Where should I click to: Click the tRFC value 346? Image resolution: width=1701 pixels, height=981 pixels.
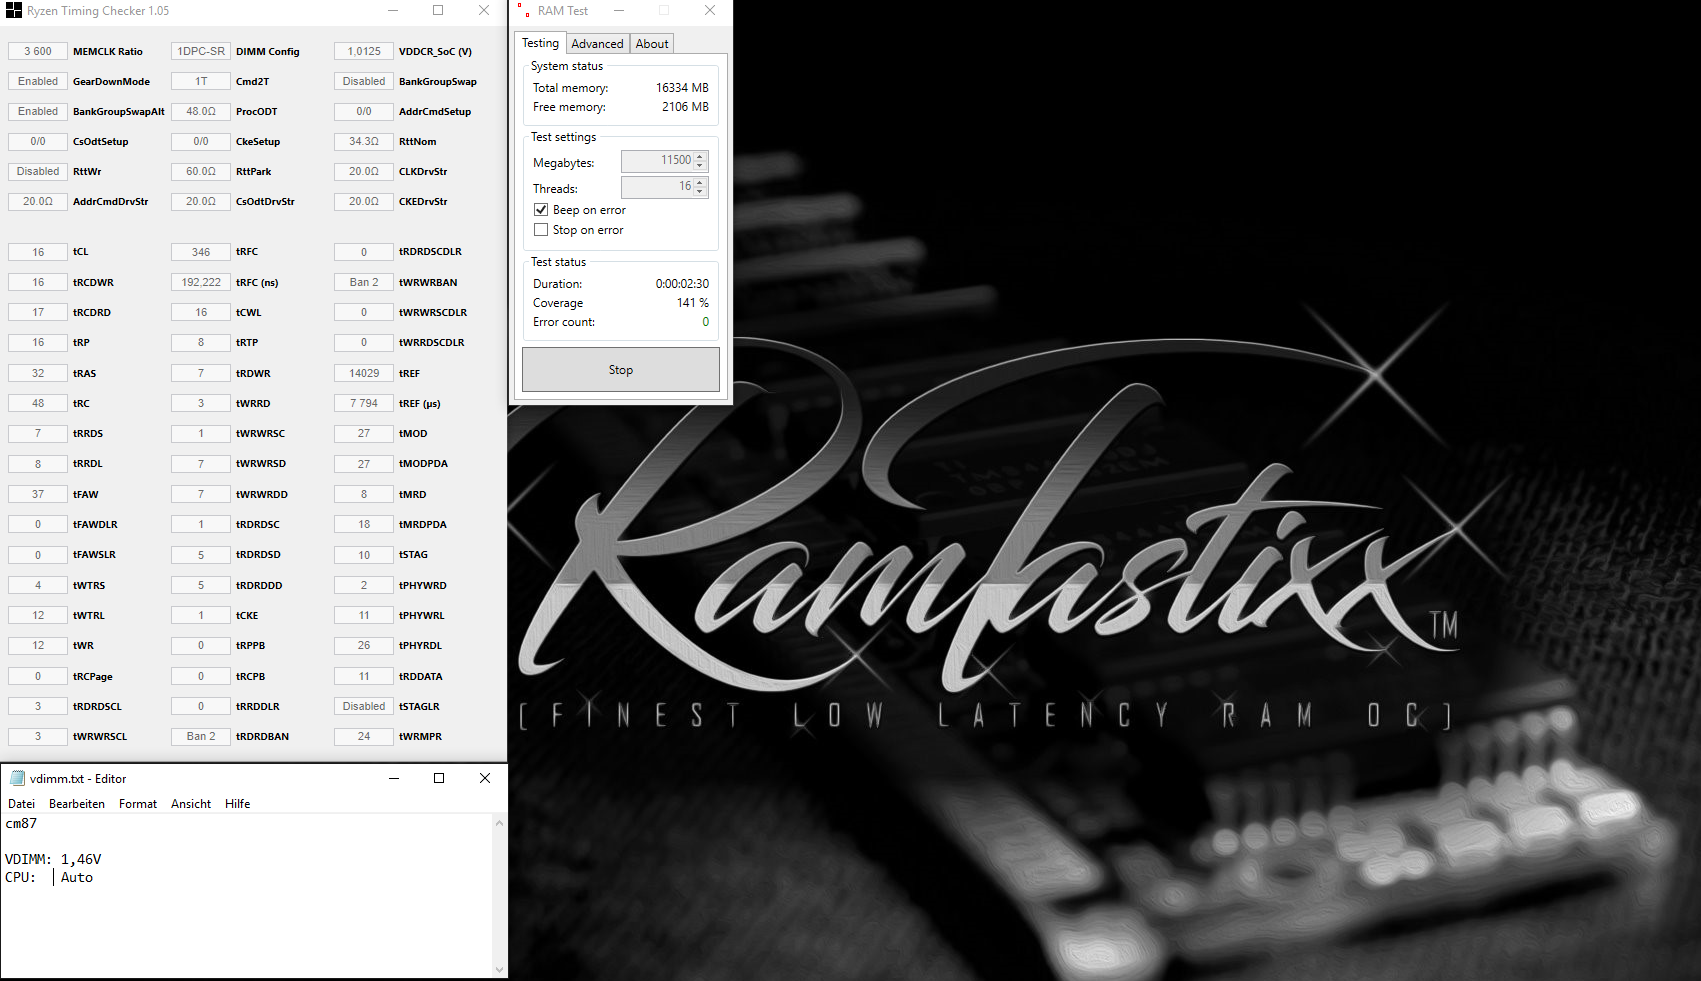[x=201, y=252]
